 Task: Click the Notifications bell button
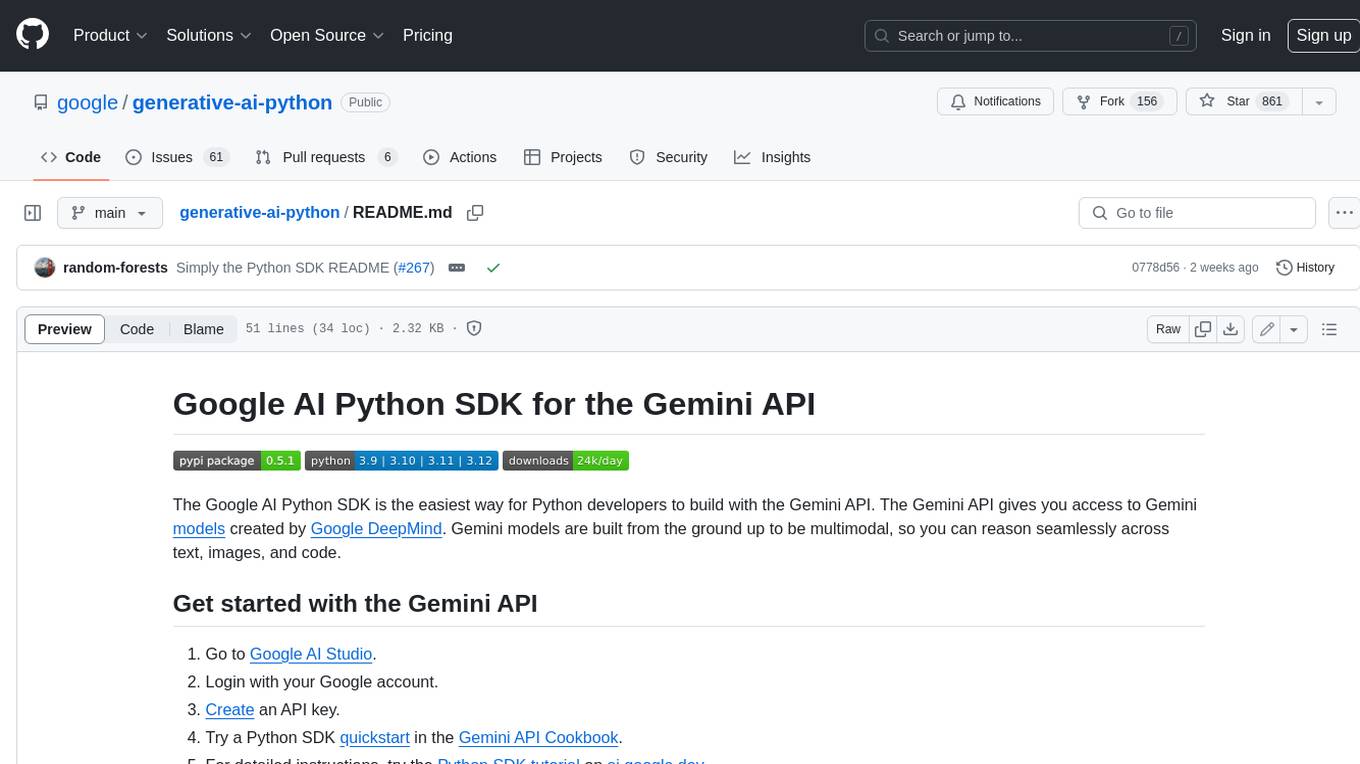(x=995, y=102)
